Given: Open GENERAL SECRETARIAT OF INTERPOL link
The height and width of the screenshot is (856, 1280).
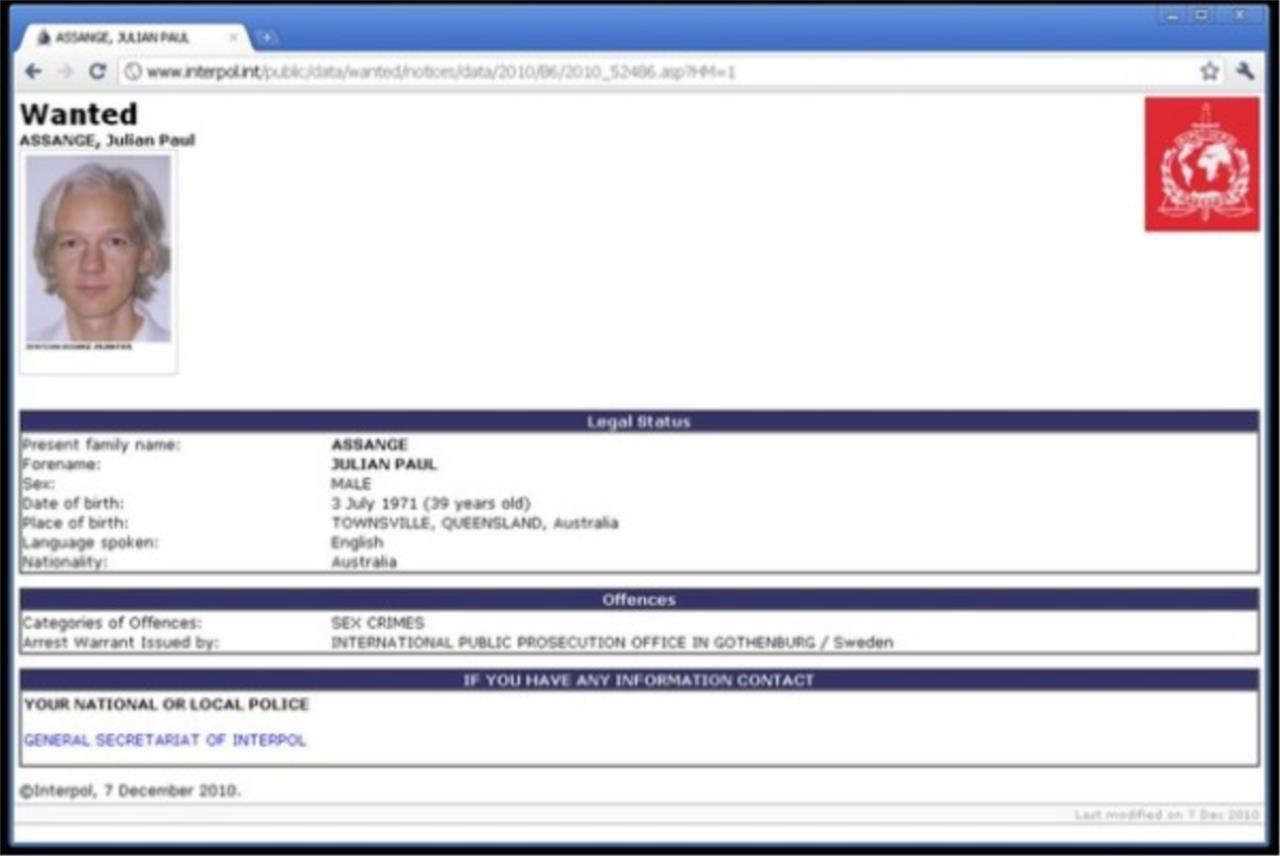Looking at the screenshot, I should [165, 741].
